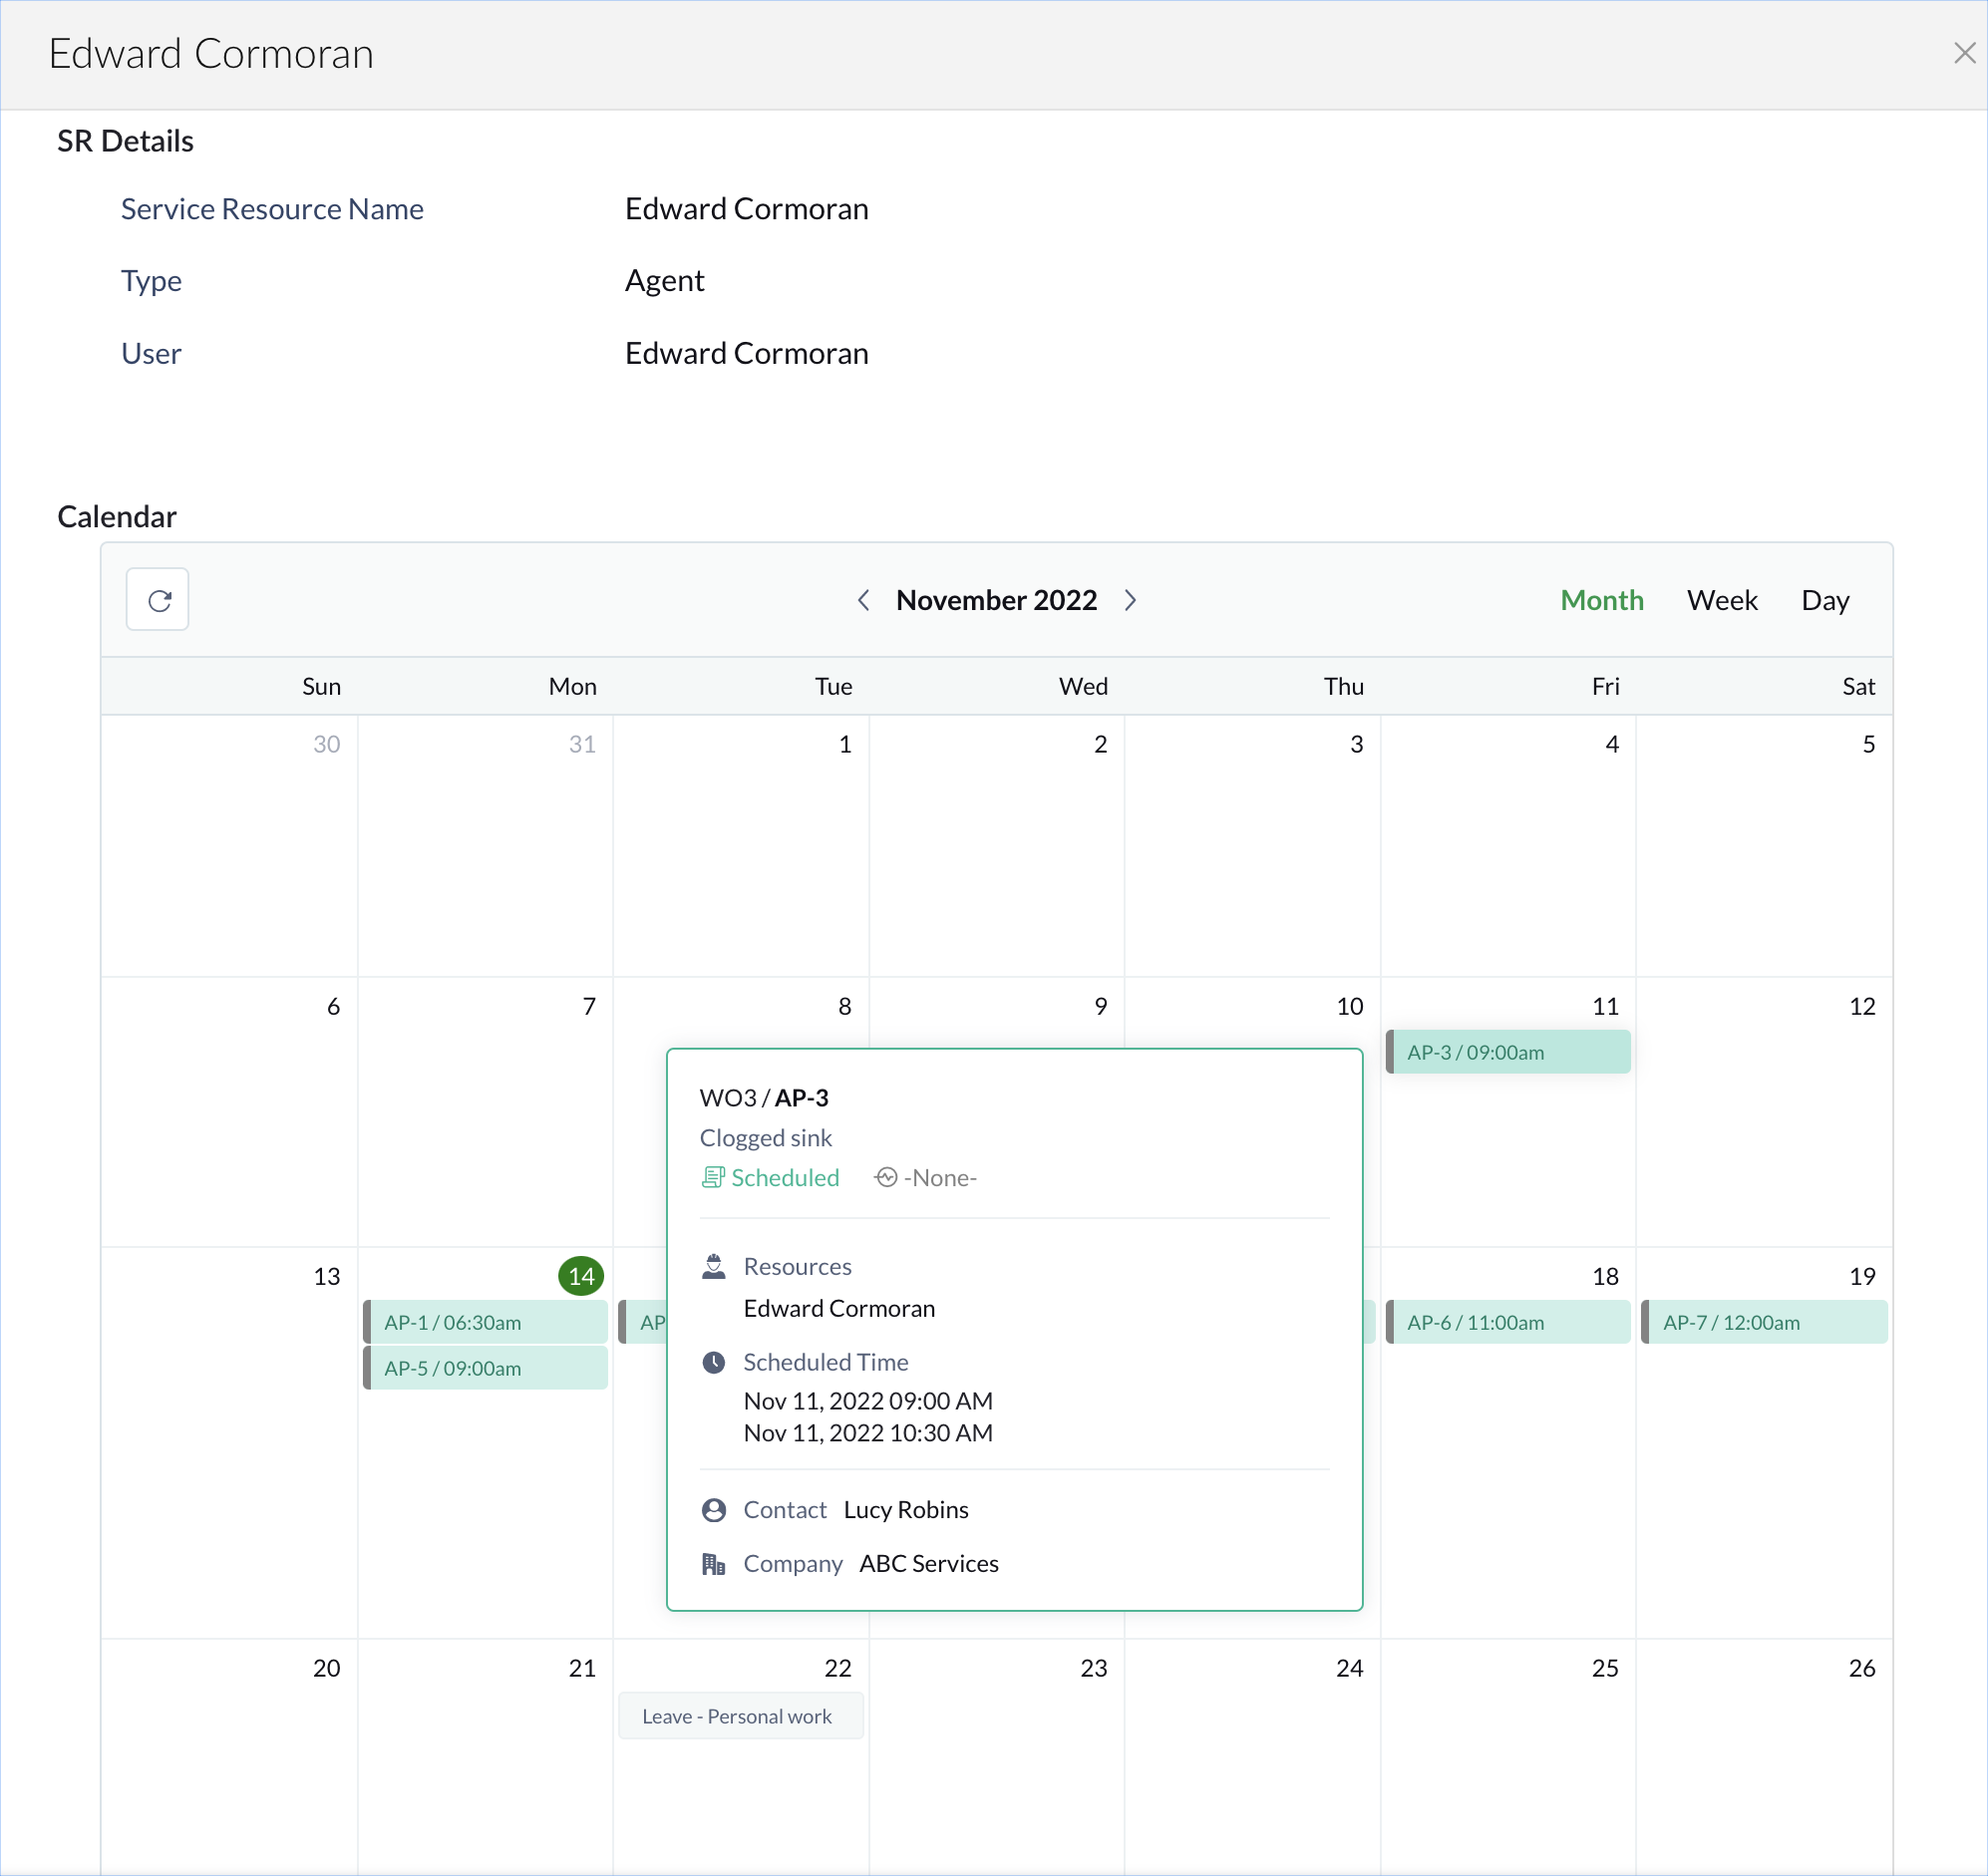Click the Leave - Personal work entry
Image resolution: width=1988 pixels, height=1876 pixels.
[740, 1716]
